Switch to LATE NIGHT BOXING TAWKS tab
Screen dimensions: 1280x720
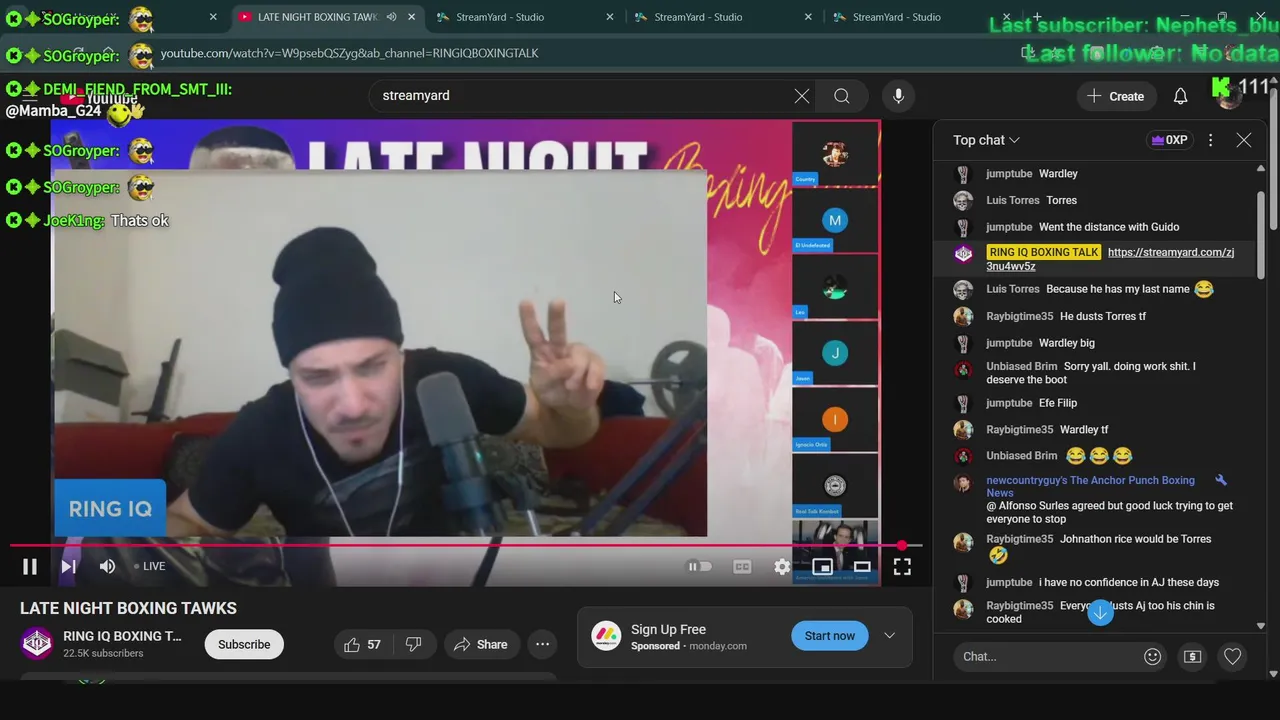pos(315,17)
